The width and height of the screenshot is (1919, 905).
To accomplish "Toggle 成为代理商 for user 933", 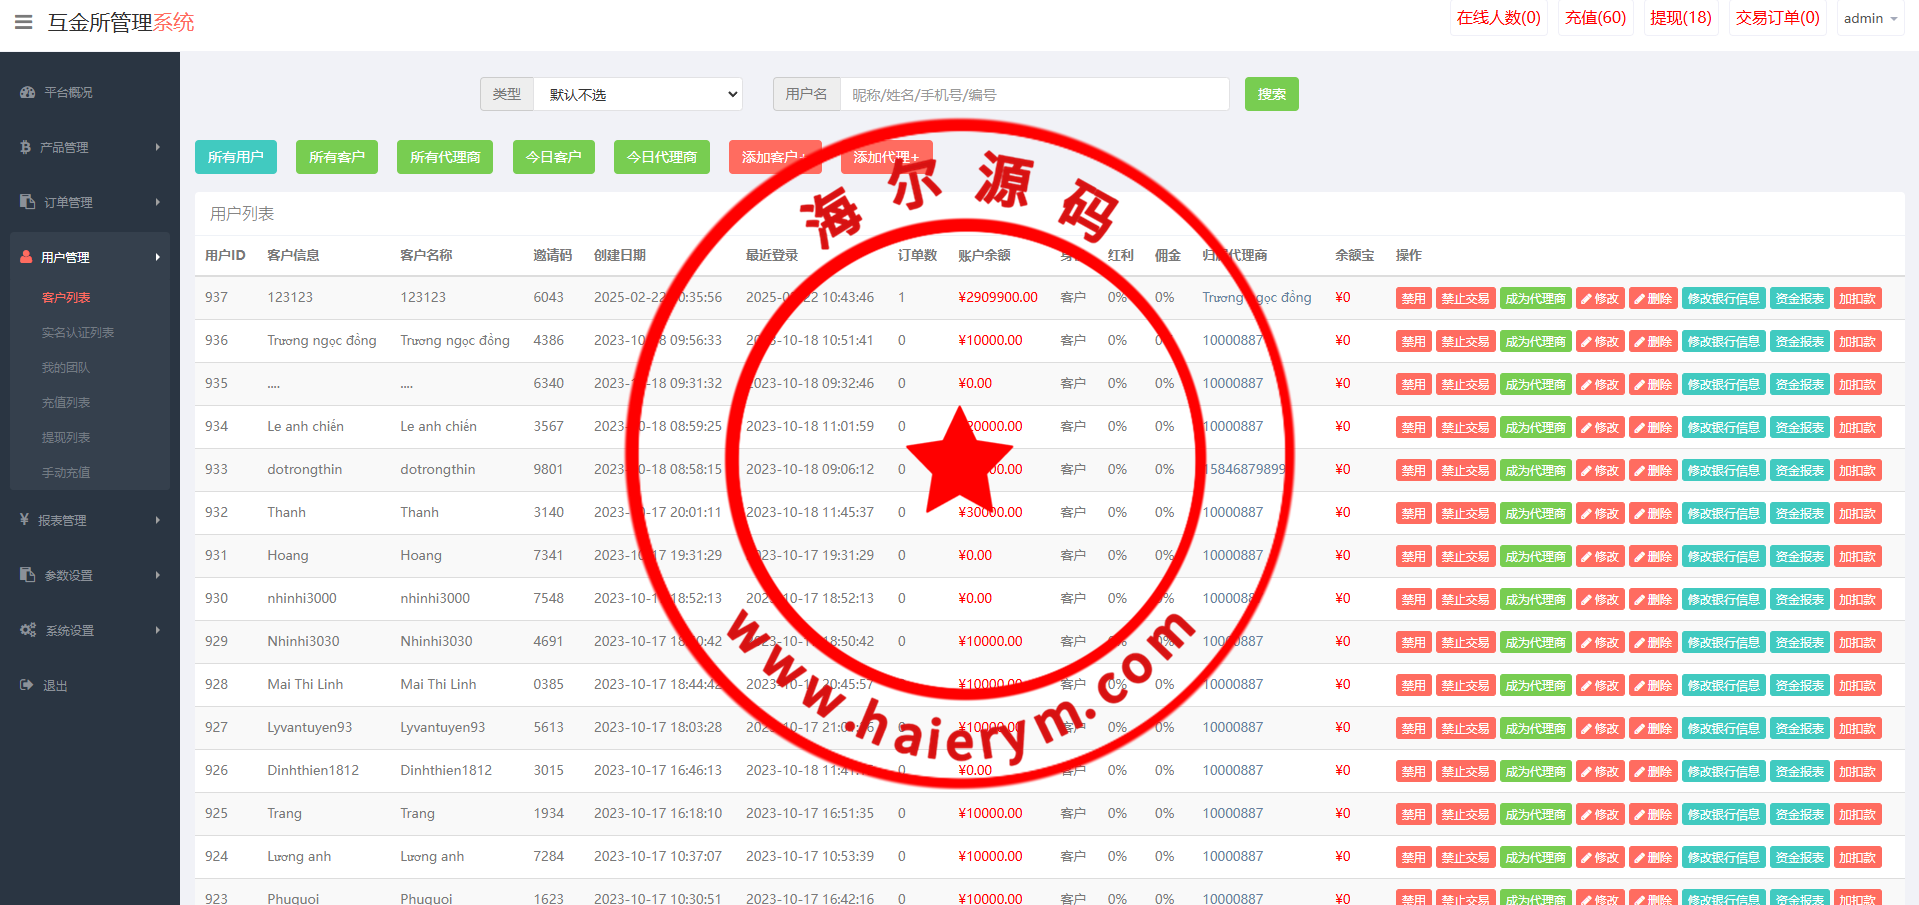I will point(1535,470).
